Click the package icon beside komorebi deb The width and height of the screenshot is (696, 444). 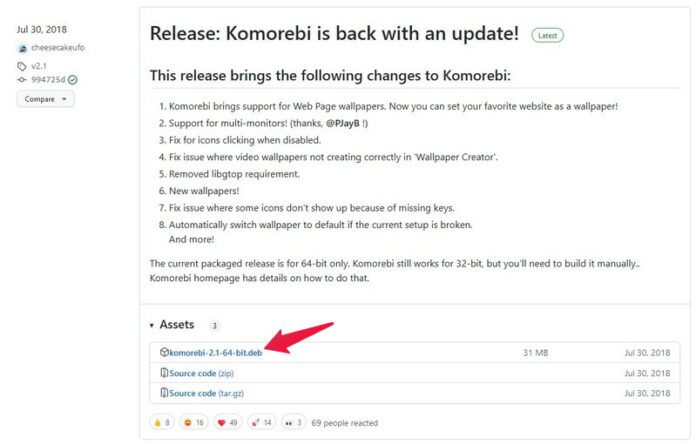pyautogui.click(x=164, y=353)
